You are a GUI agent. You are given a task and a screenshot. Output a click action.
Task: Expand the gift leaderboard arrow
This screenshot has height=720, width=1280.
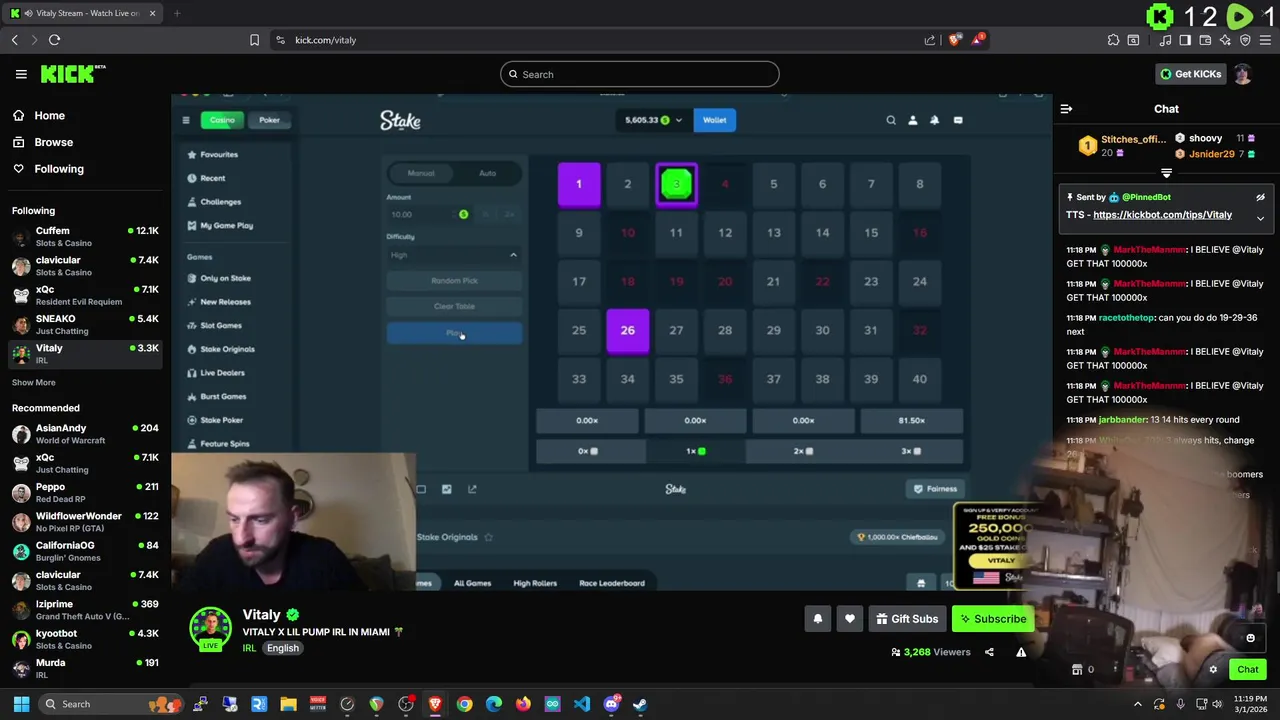tap(1166, 173)
